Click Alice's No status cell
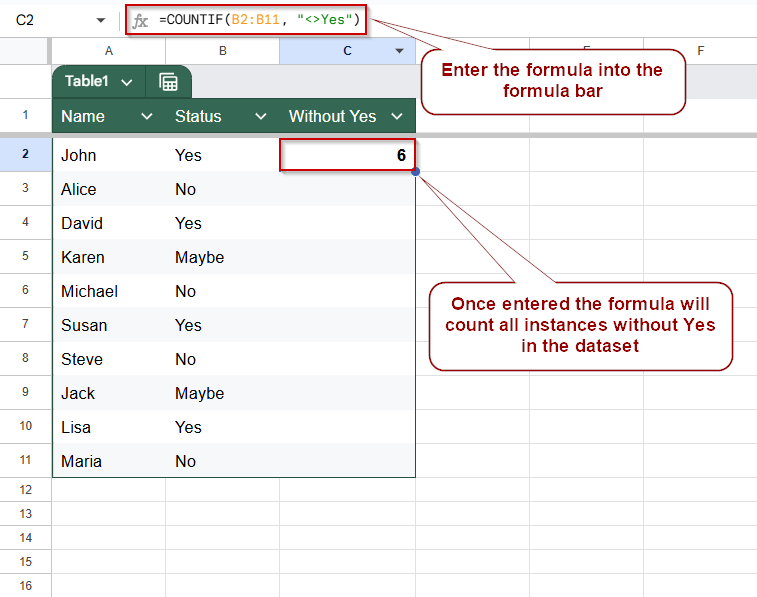The width and height of the screenshot is (757, 597). pyautogui.click(x=223, y=189)
